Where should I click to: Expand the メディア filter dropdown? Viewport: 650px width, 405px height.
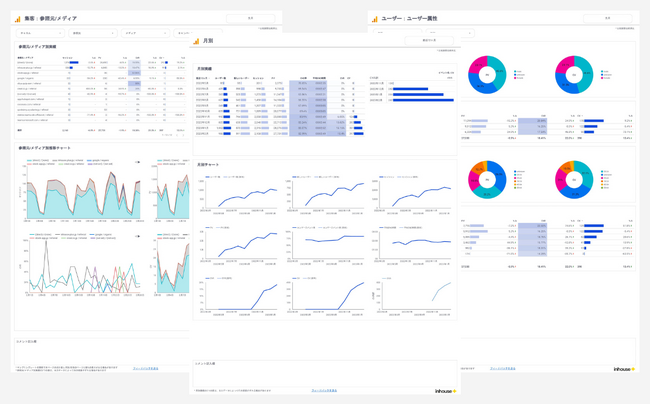click(x=145, y=33)
